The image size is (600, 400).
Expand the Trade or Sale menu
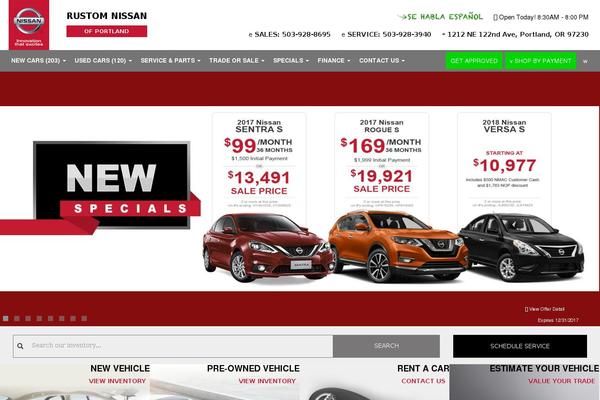236,60
